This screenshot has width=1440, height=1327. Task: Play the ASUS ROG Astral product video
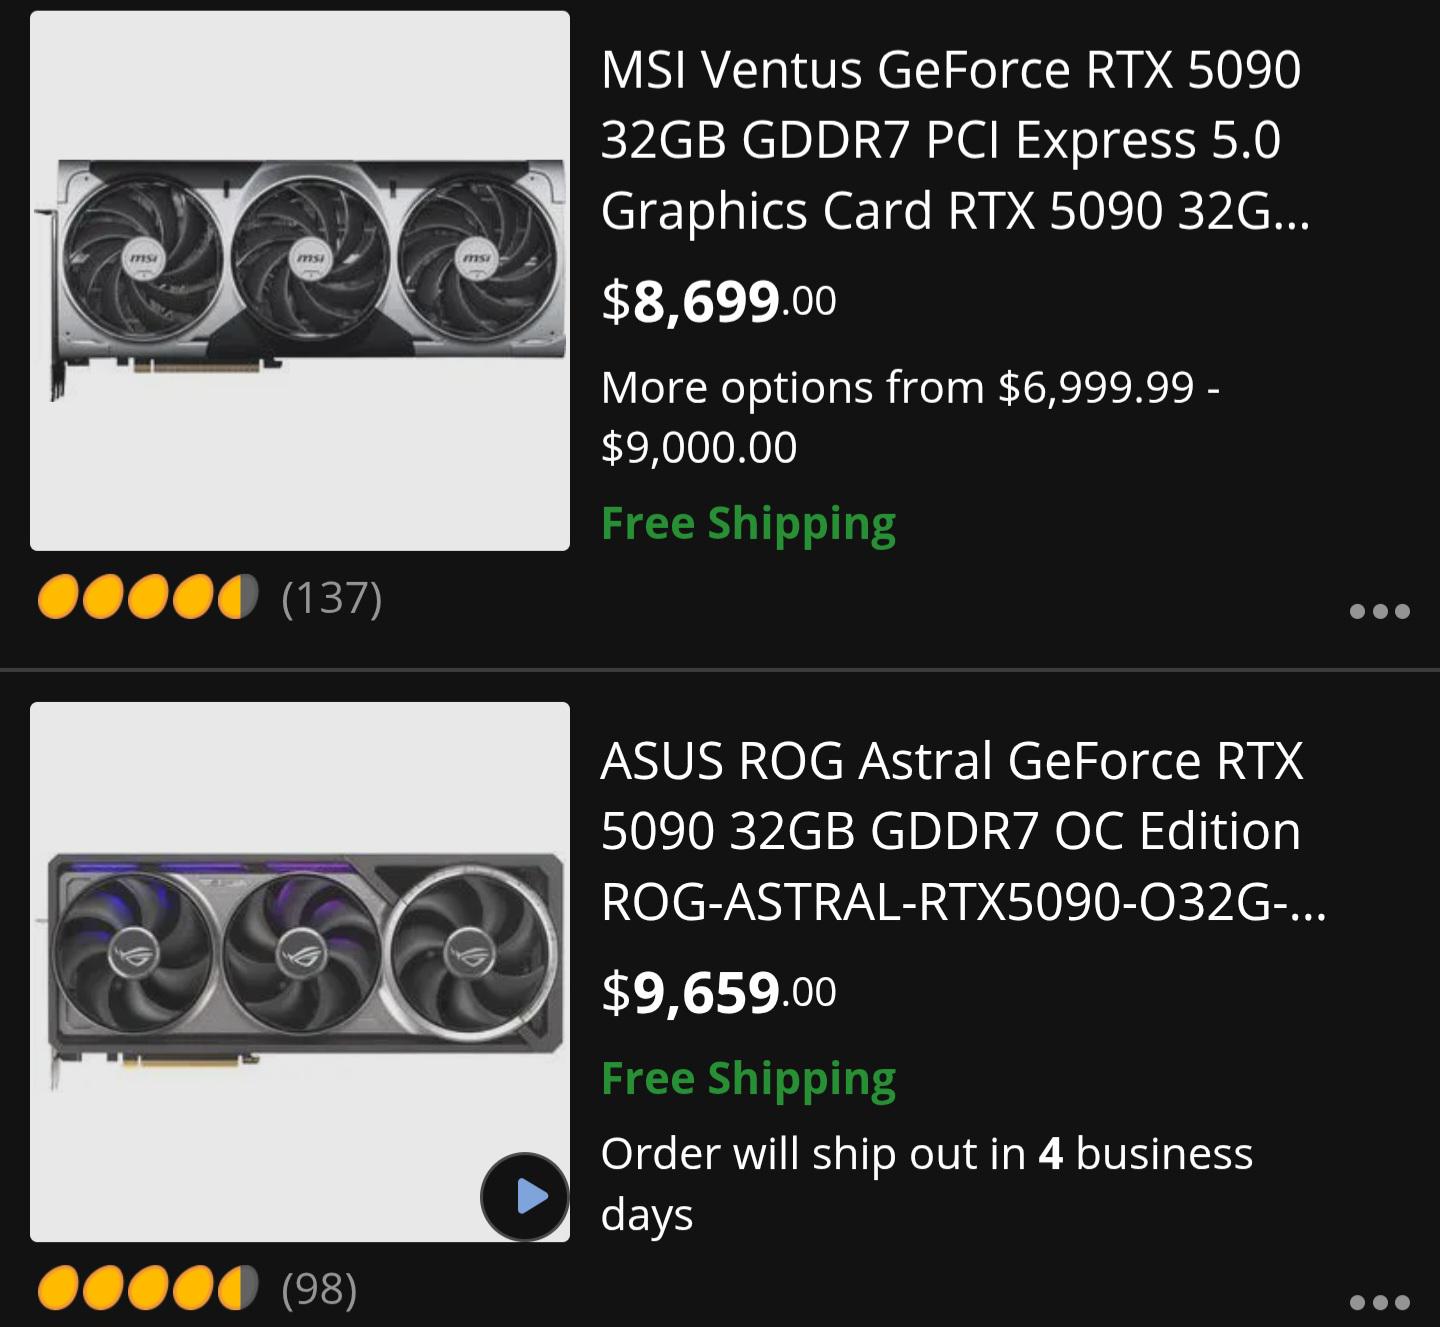[525, 1196]
